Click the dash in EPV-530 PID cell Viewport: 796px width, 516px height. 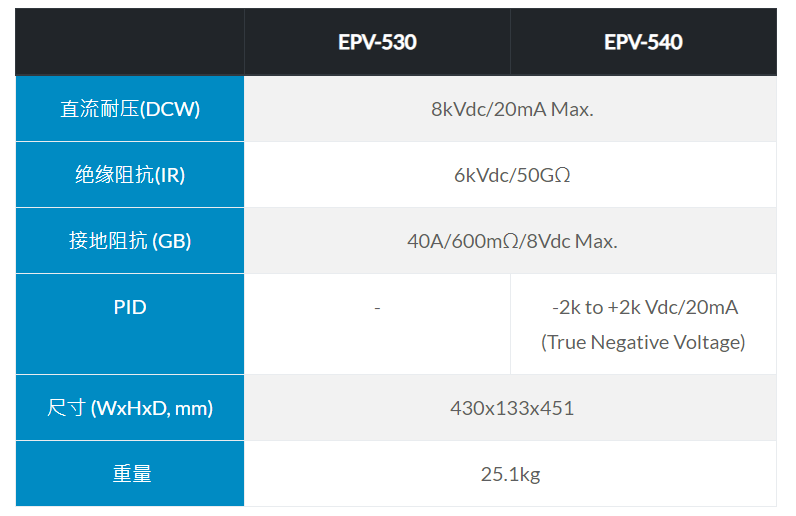(377, 309)
